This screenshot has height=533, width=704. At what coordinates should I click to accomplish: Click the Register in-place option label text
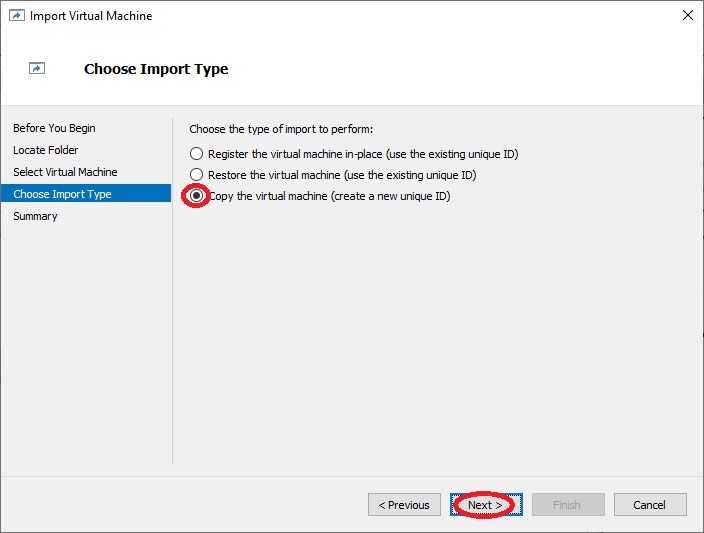tap(363, 154)
